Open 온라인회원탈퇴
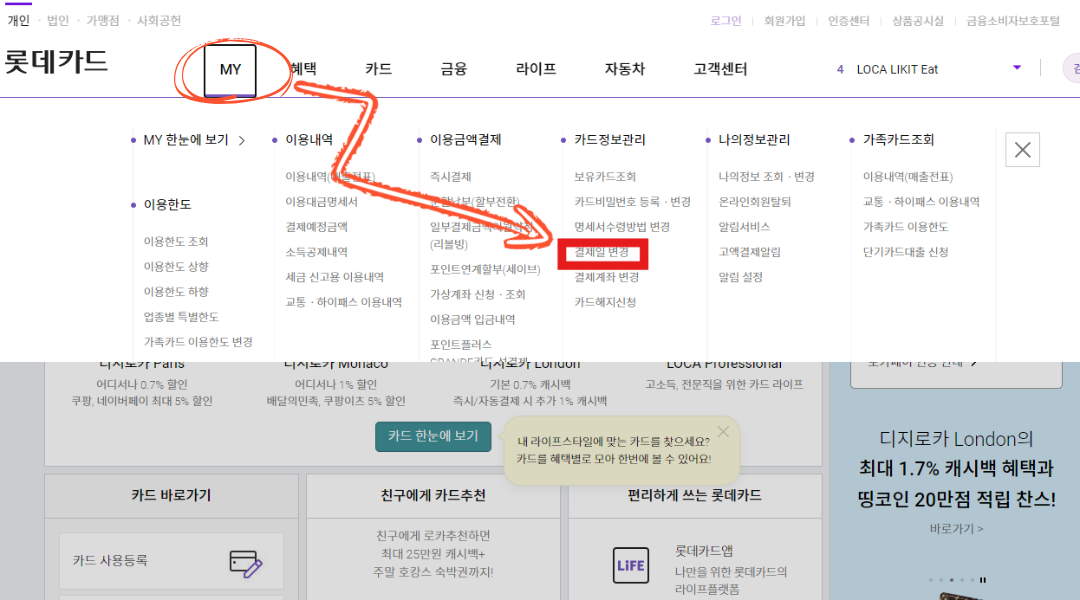Viewport: 1080px width, 600px height. click(x=755, y=201)
